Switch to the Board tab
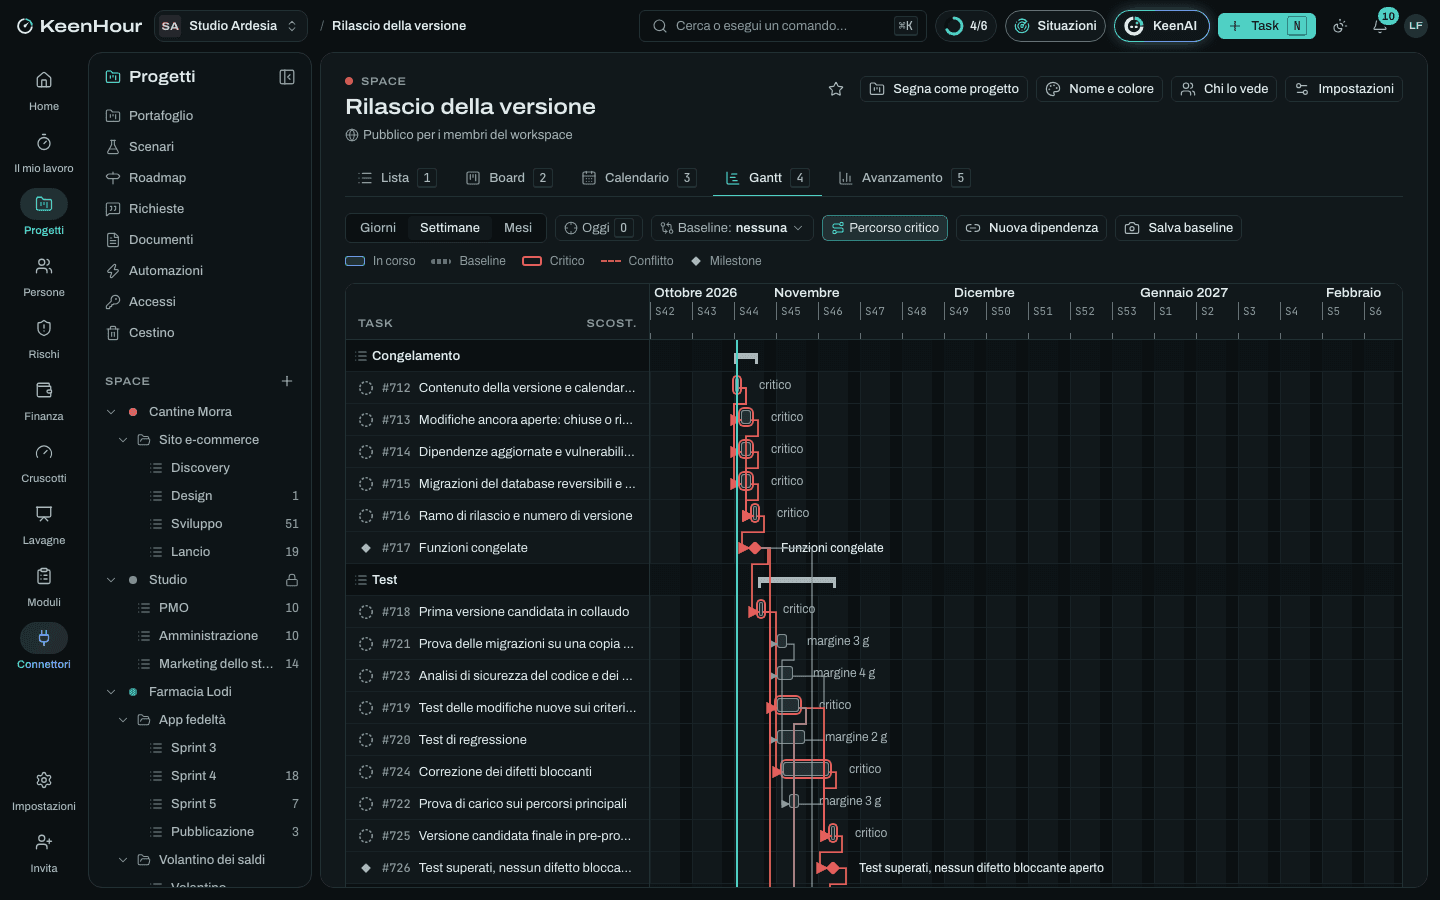Viewport: 1440px width, 900px height. 508,178
